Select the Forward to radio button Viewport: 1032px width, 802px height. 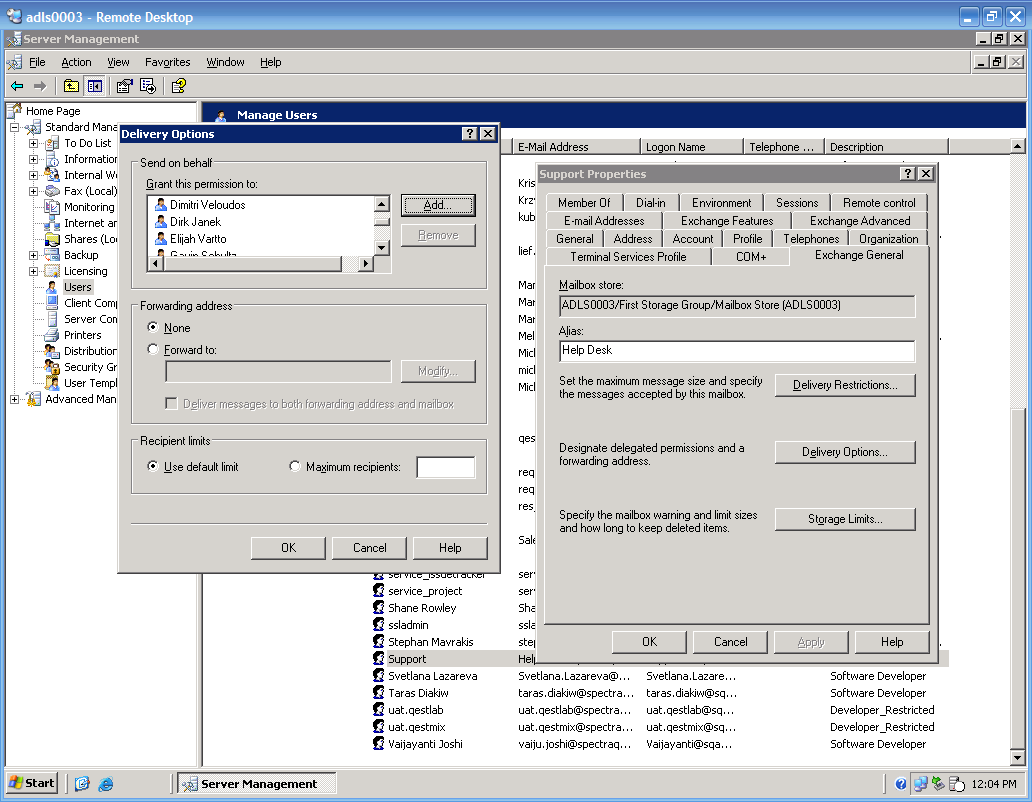tap(153, 350)
